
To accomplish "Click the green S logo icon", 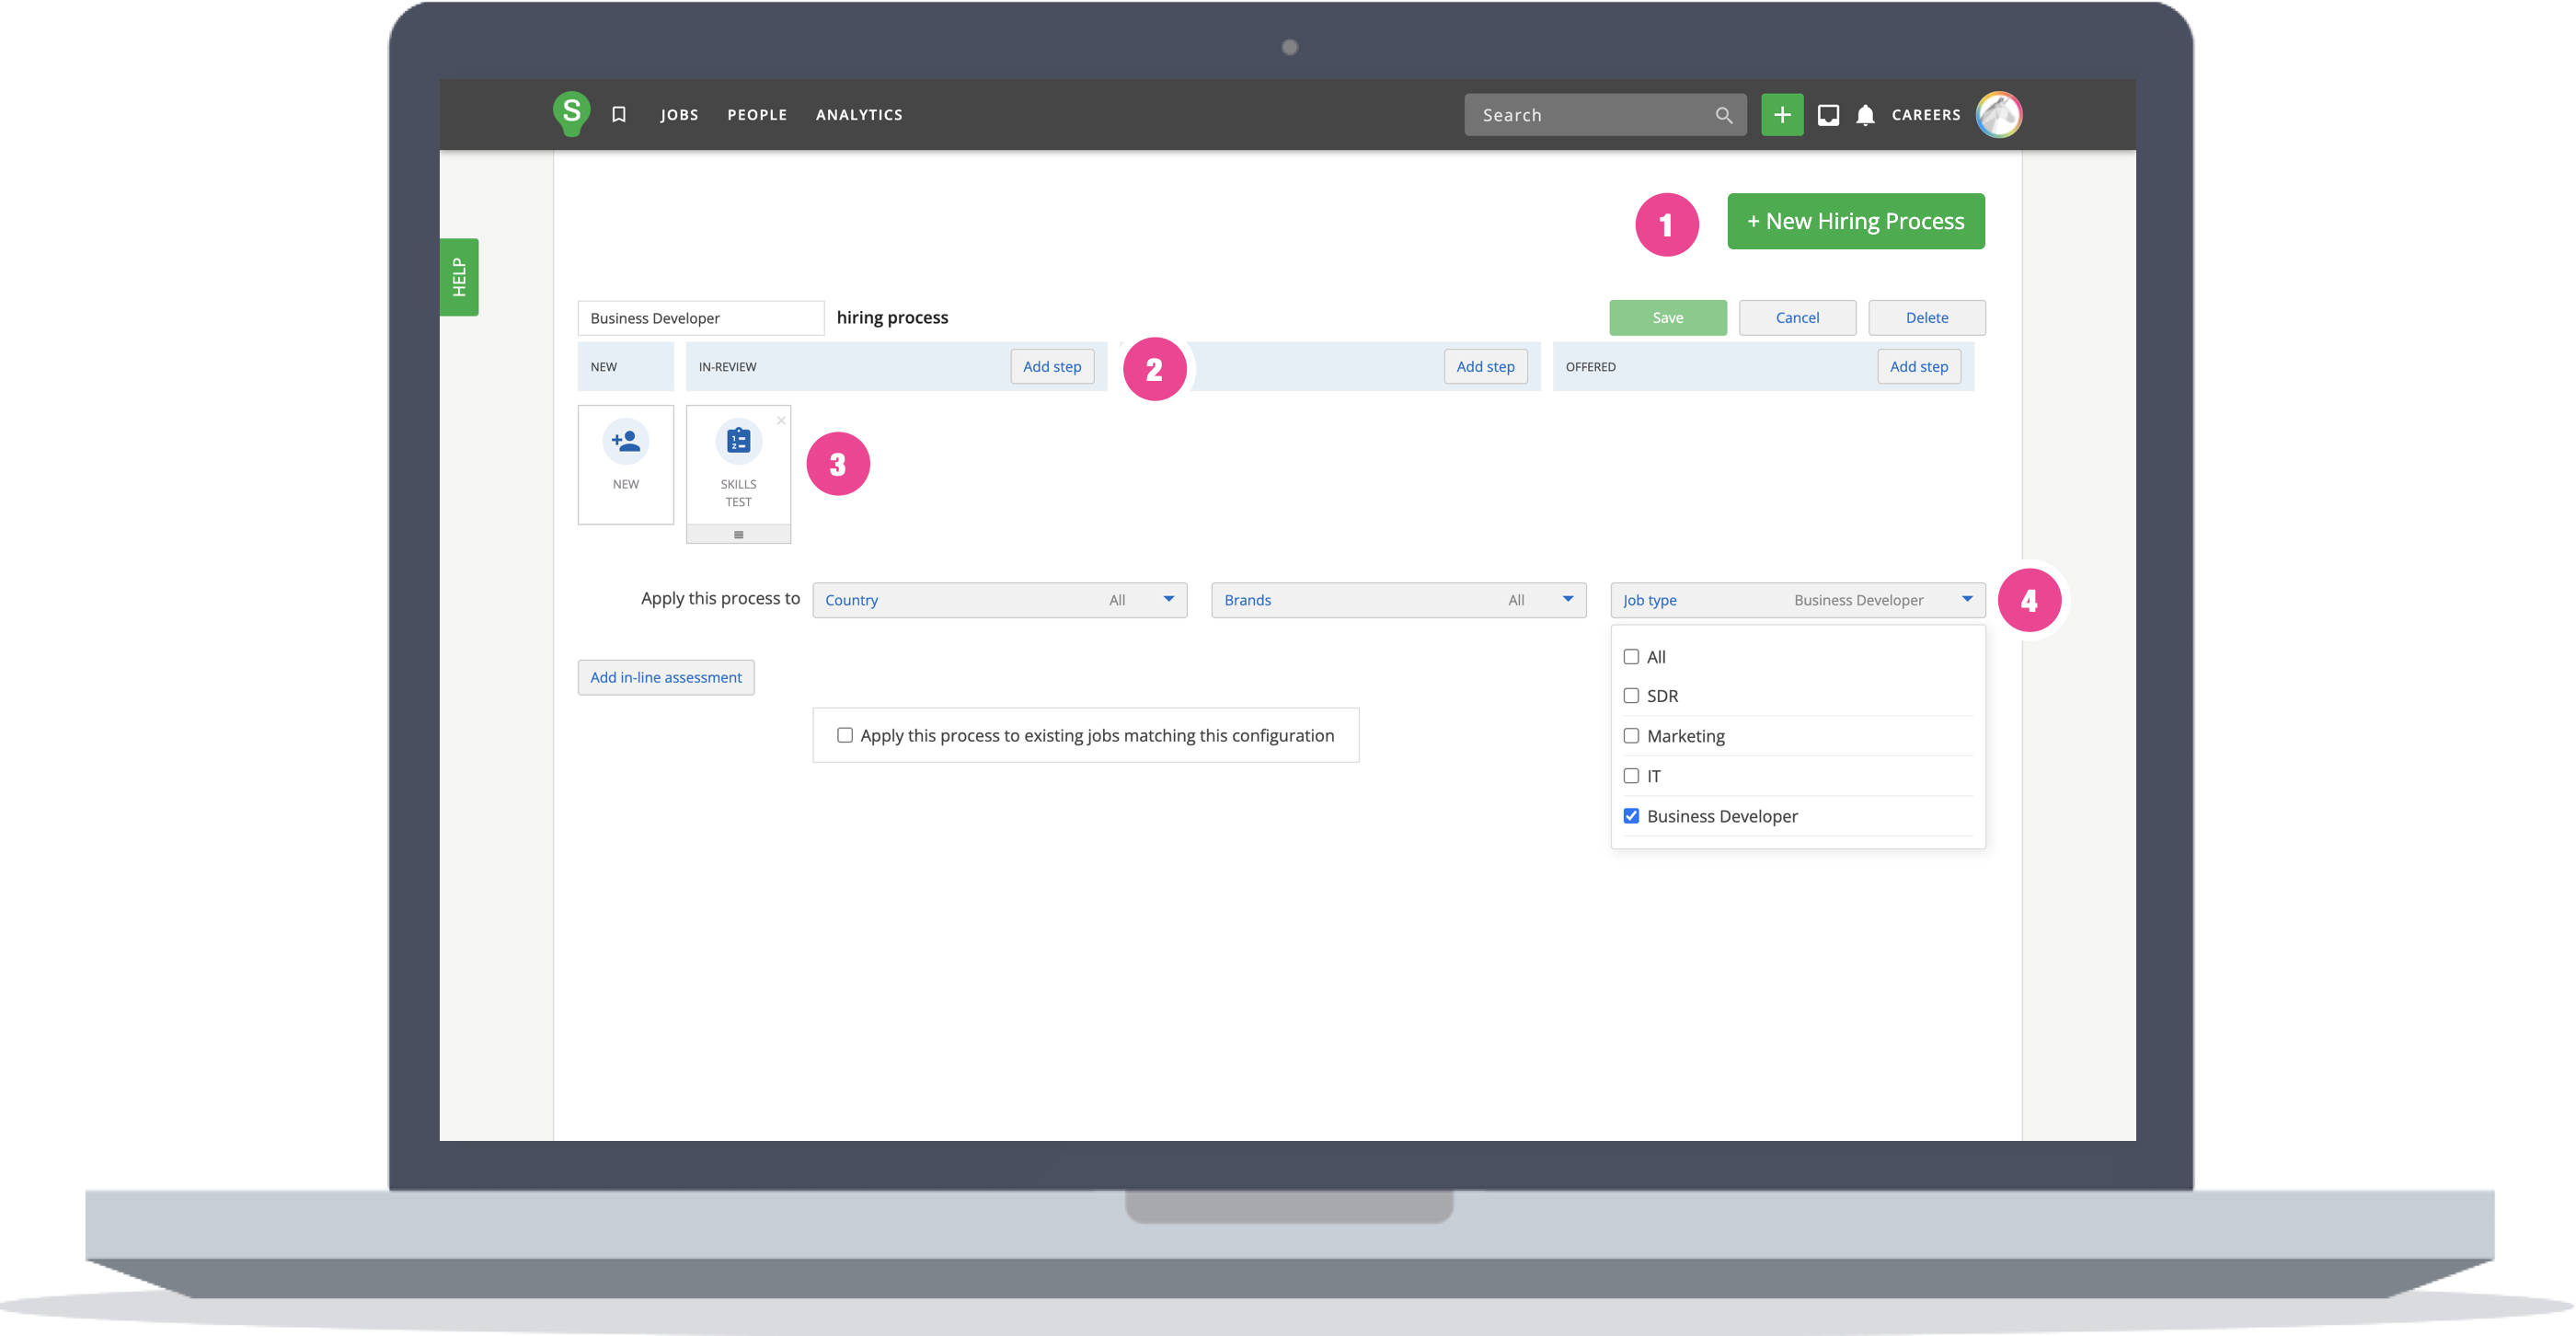I will pos(571,113).
